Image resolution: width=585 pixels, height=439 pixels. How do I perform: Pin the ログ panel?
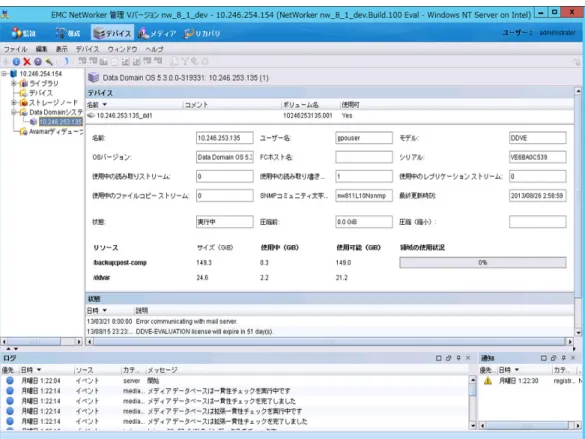click(x=459, y=358)
